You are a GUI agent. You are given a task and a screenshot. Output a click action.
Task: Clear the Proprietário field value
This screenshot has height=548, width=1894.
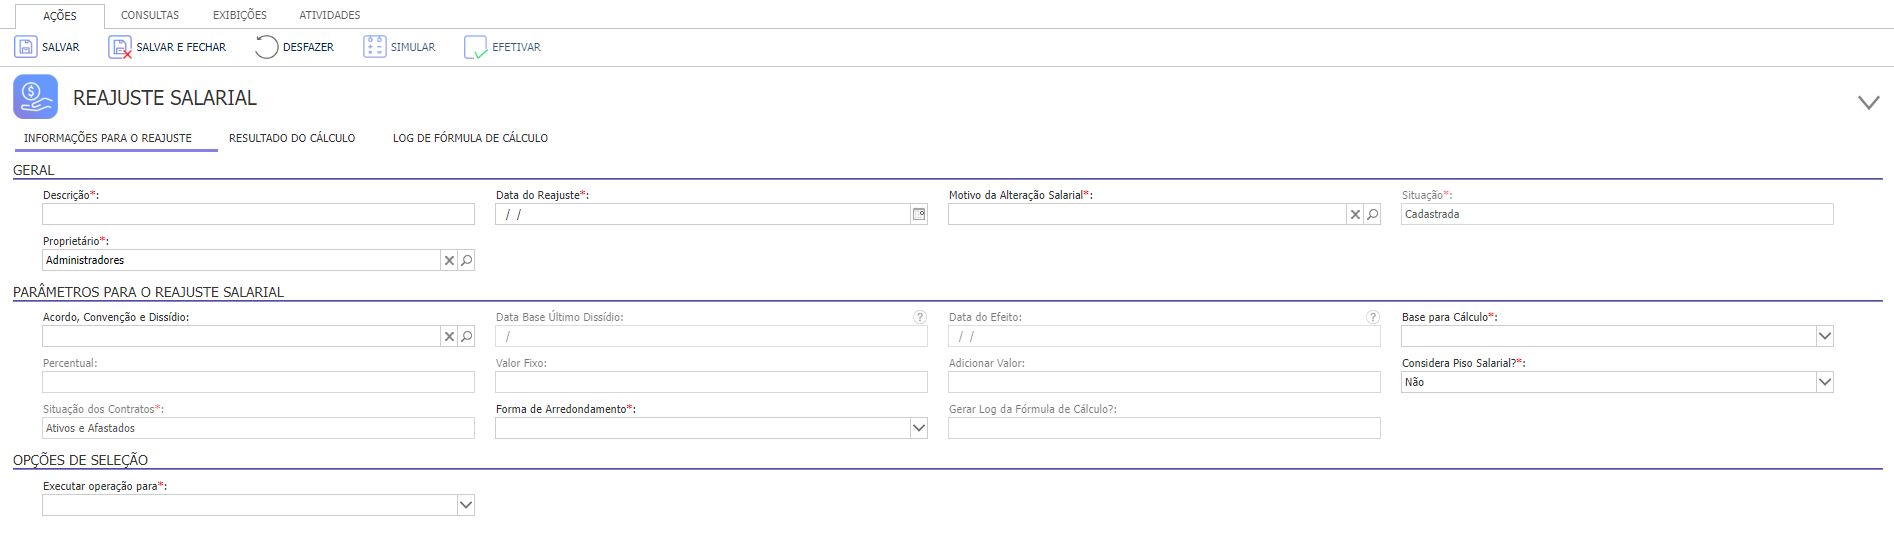click(x=449, y=260)
